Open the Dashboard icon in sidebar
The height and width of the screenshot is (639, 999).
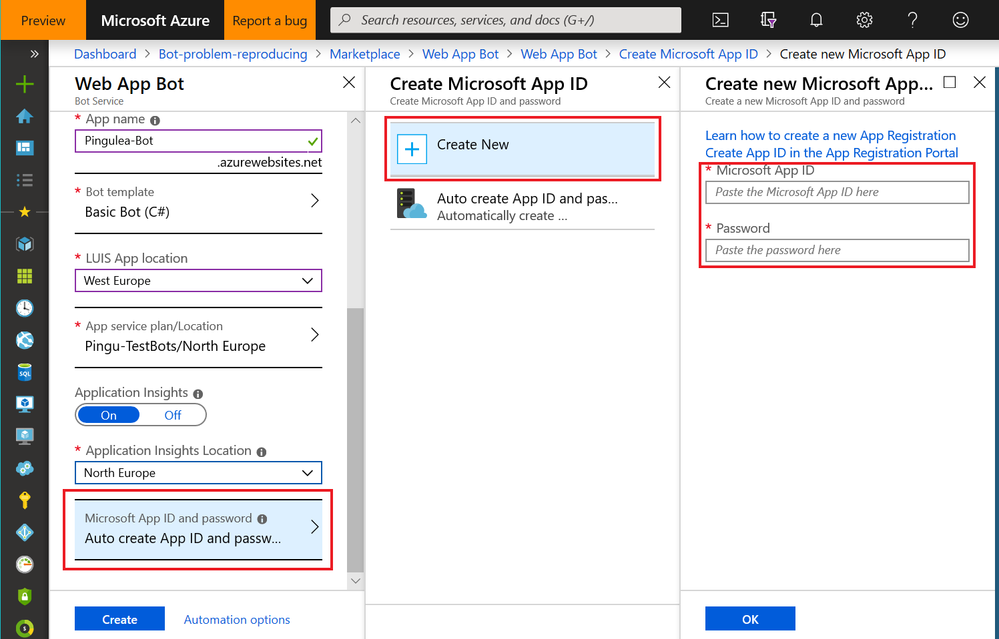click(24, 148)
